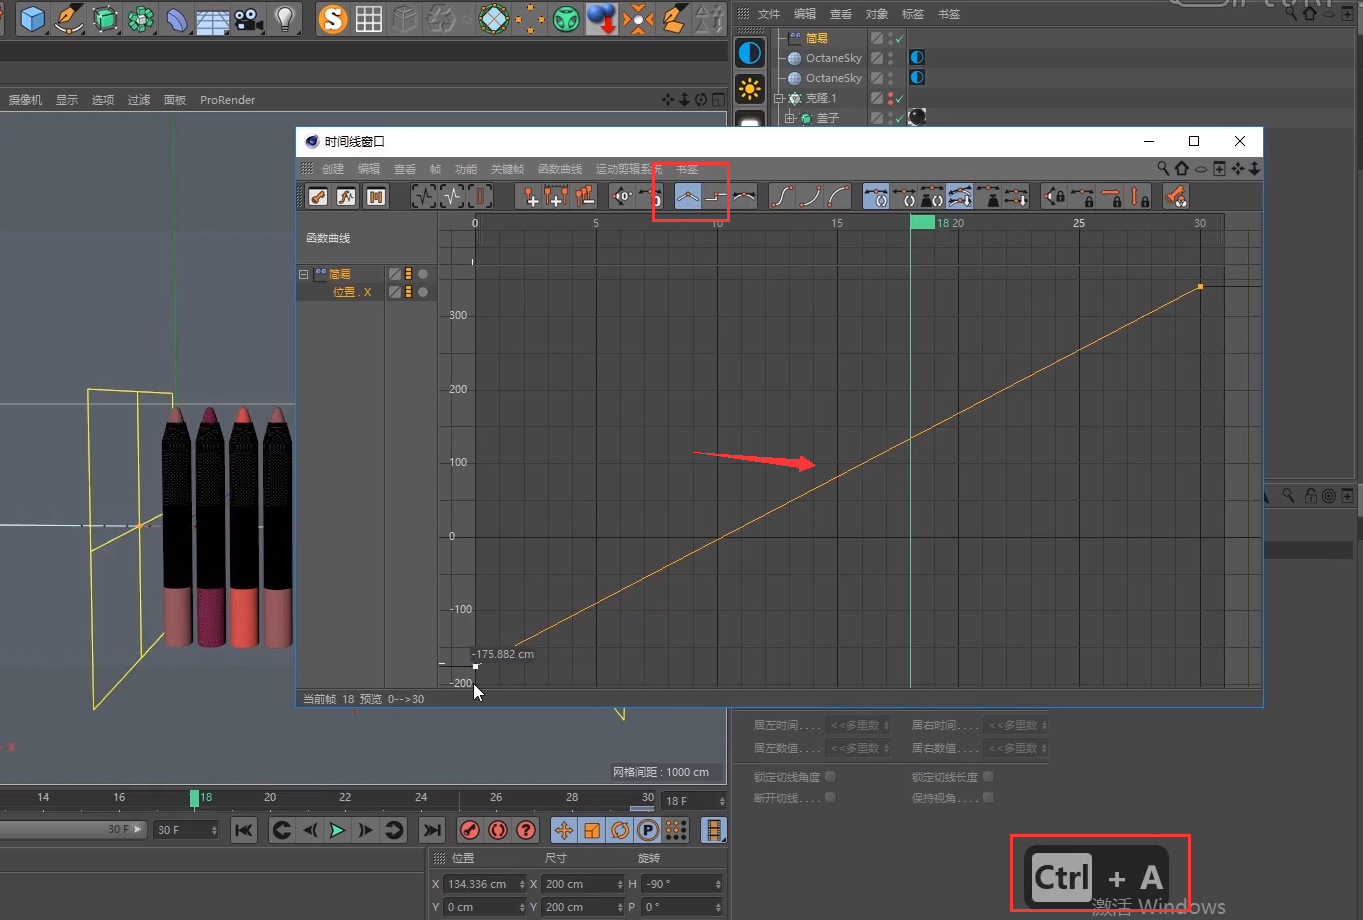Go to next key
This screenshot has height=920, width=1363.
click(394, 830)
